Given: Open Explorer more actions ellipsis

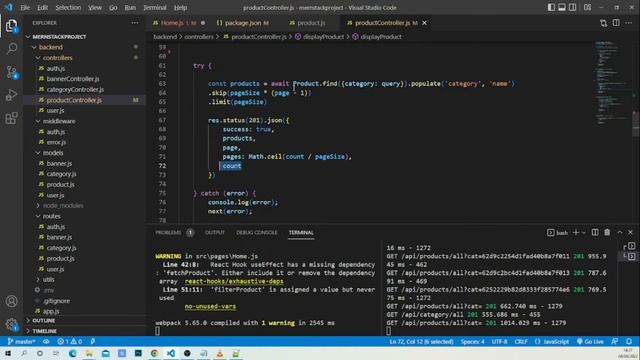Looking at the screenshot, I should (135, 23).
